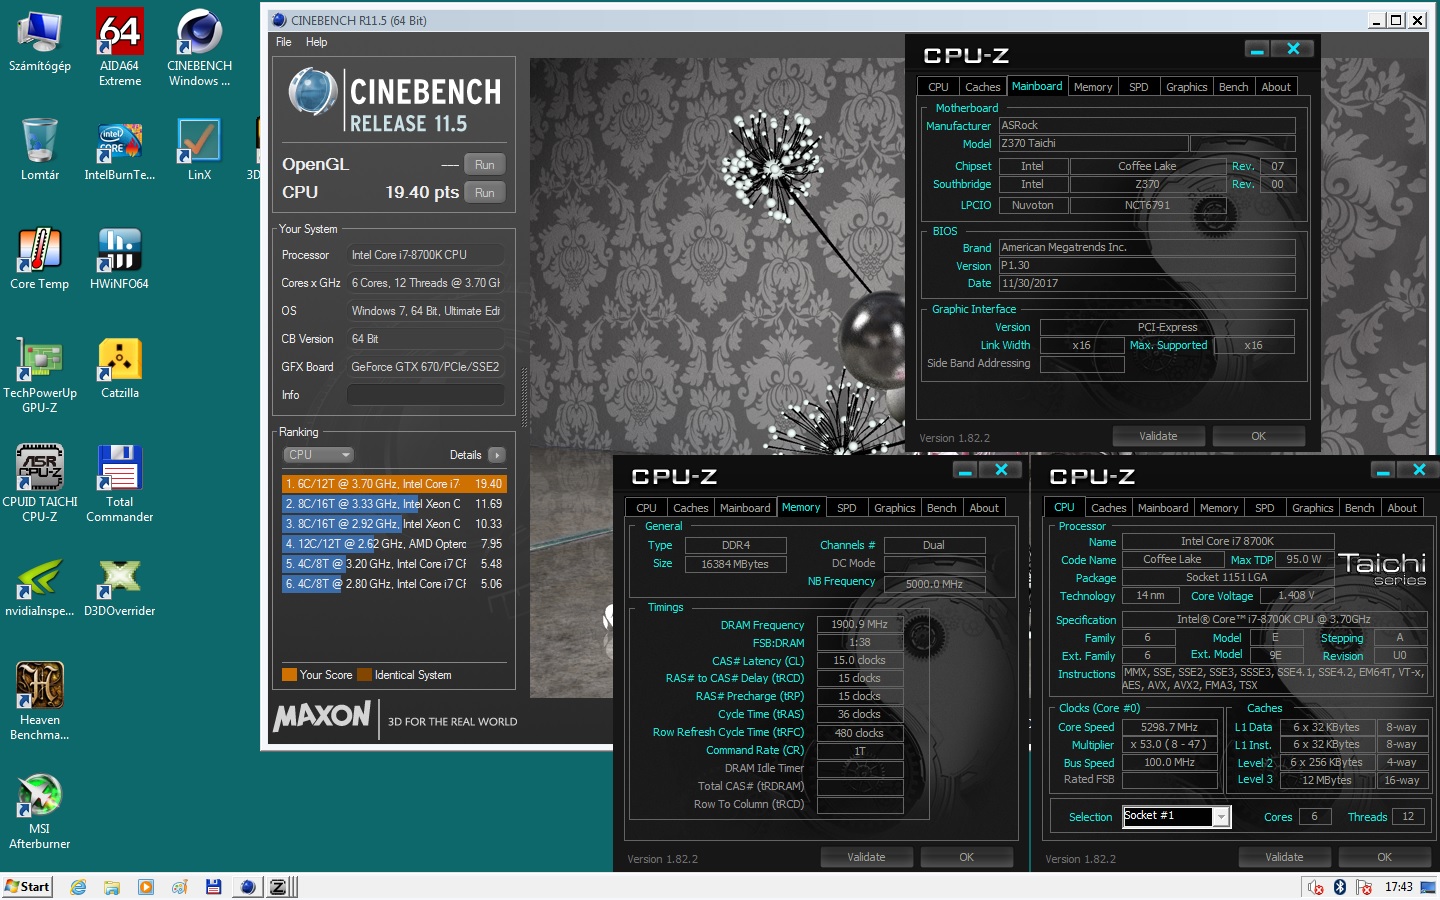The height and width of the screenshot is (900, 1440).
Task: Open SPD tab in Mainboard CPU-Z window
Action: tap(1138, 87)
